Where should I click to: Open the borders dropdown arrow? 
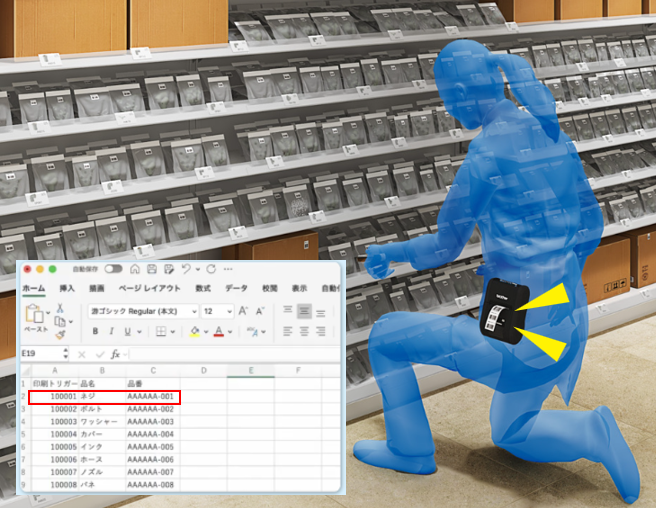[172, 332]
